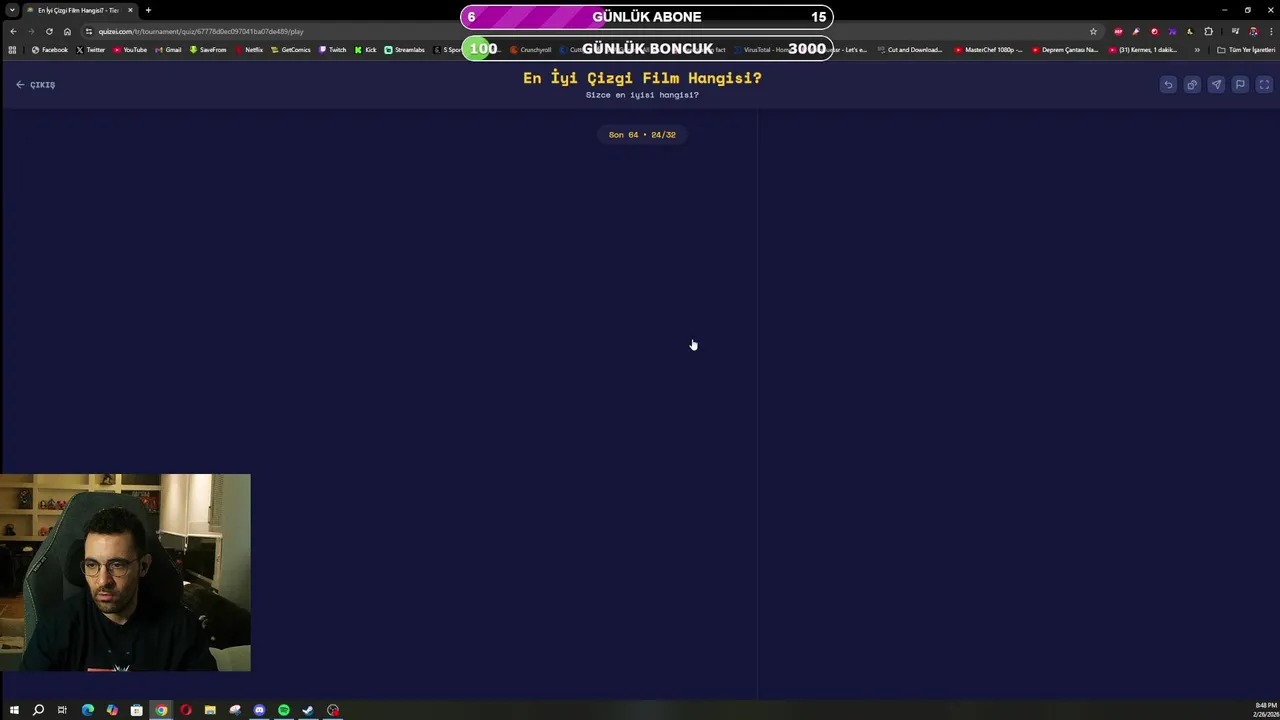Viewport: 1280px width, 720px height.
Task: Open Microsoft Store from taskbar
Action: coord(137,710)
